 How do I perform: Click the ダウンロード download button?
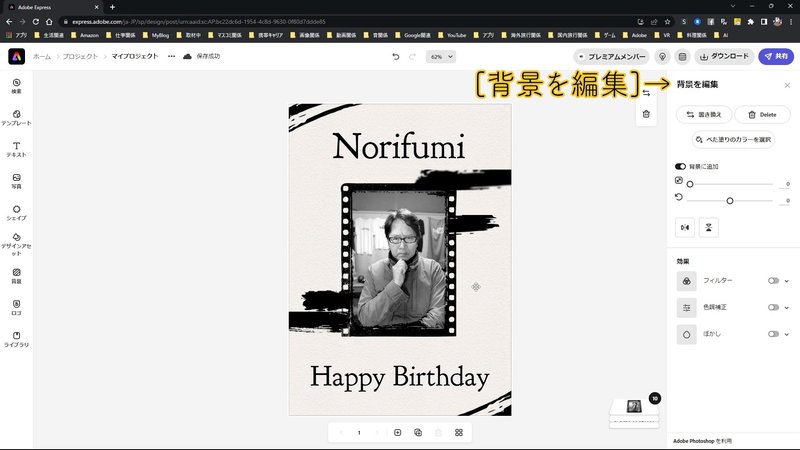[724, 57]
